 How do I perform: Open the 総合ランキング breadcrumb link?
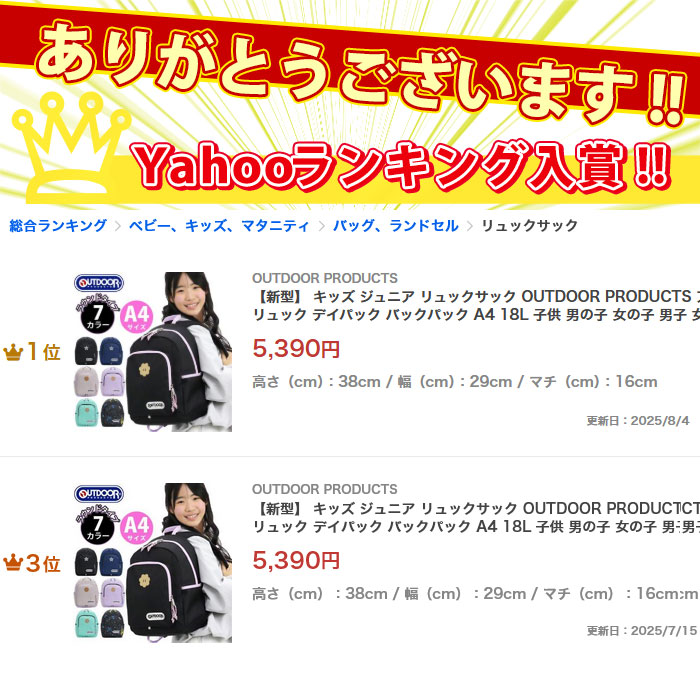click(58, 225)
